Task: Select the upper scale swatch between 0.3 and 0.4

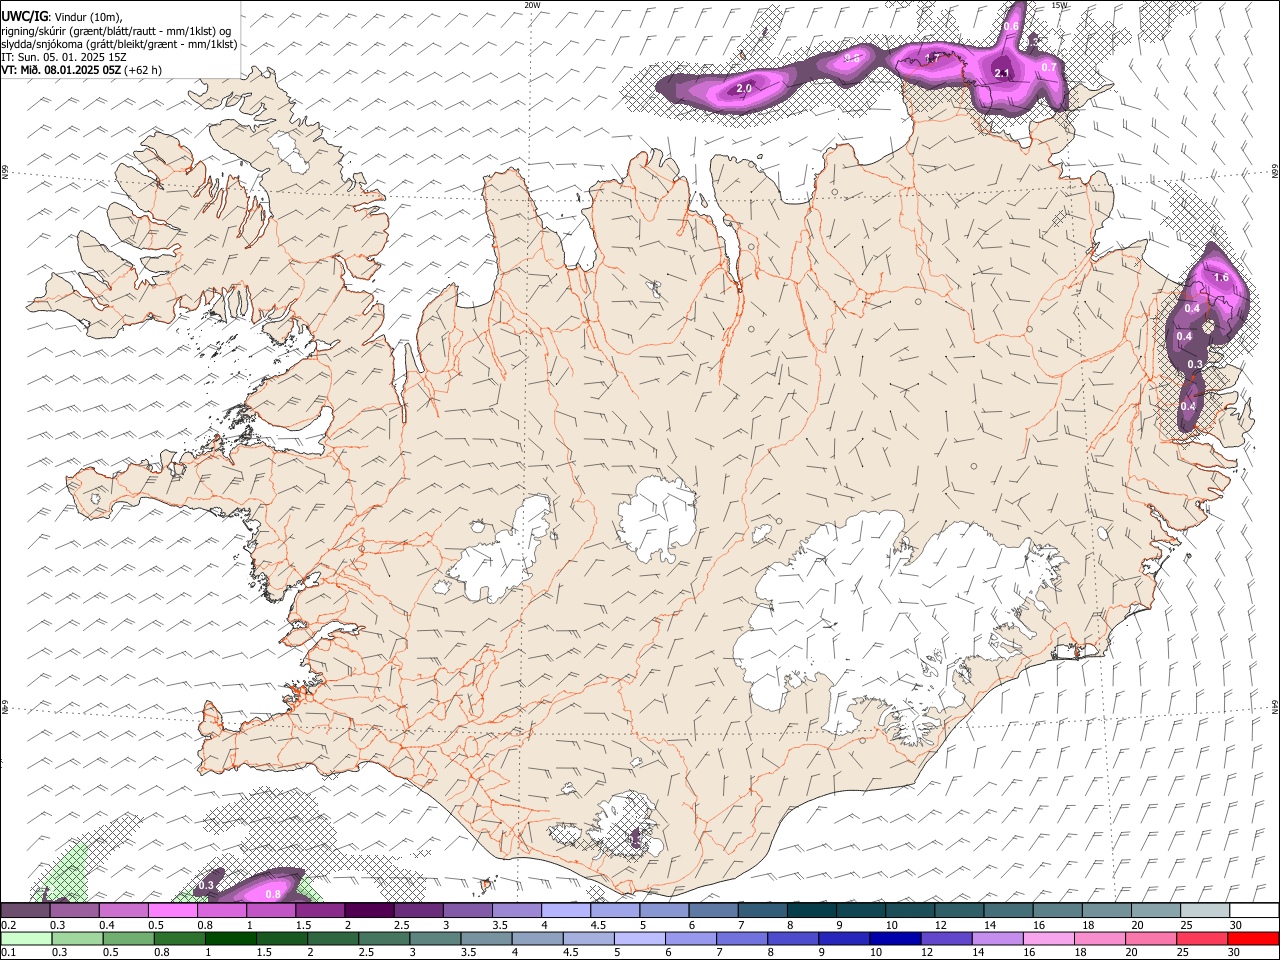Action: tap(75, 911)
